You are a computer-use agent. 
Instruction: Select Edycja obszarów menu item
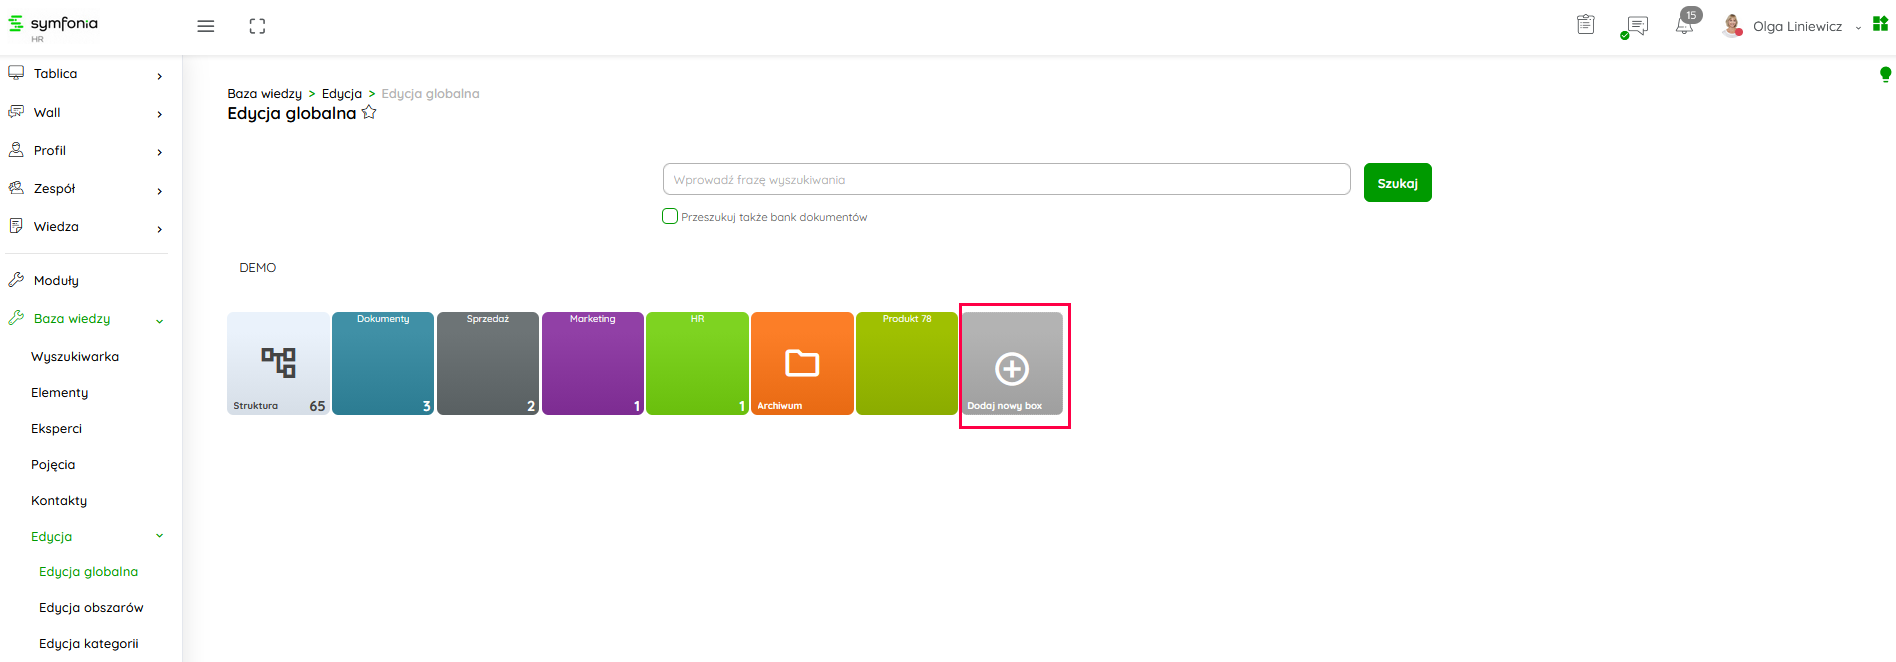click(x=91, y=608)
